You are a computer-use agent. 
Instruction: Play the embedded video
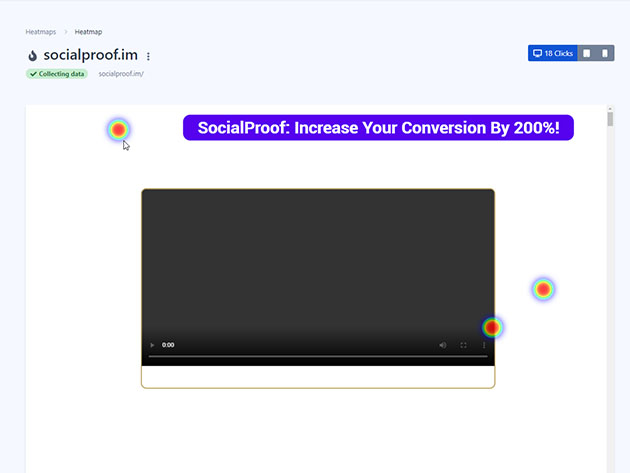click(x=152, y=345)
